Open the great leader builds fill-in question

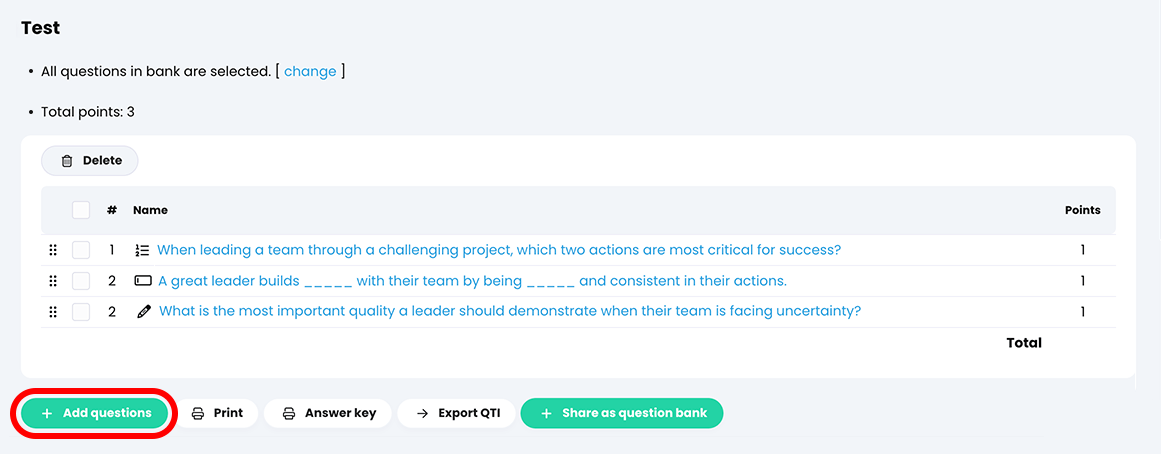pyautogui.click(x=472, y=281)
